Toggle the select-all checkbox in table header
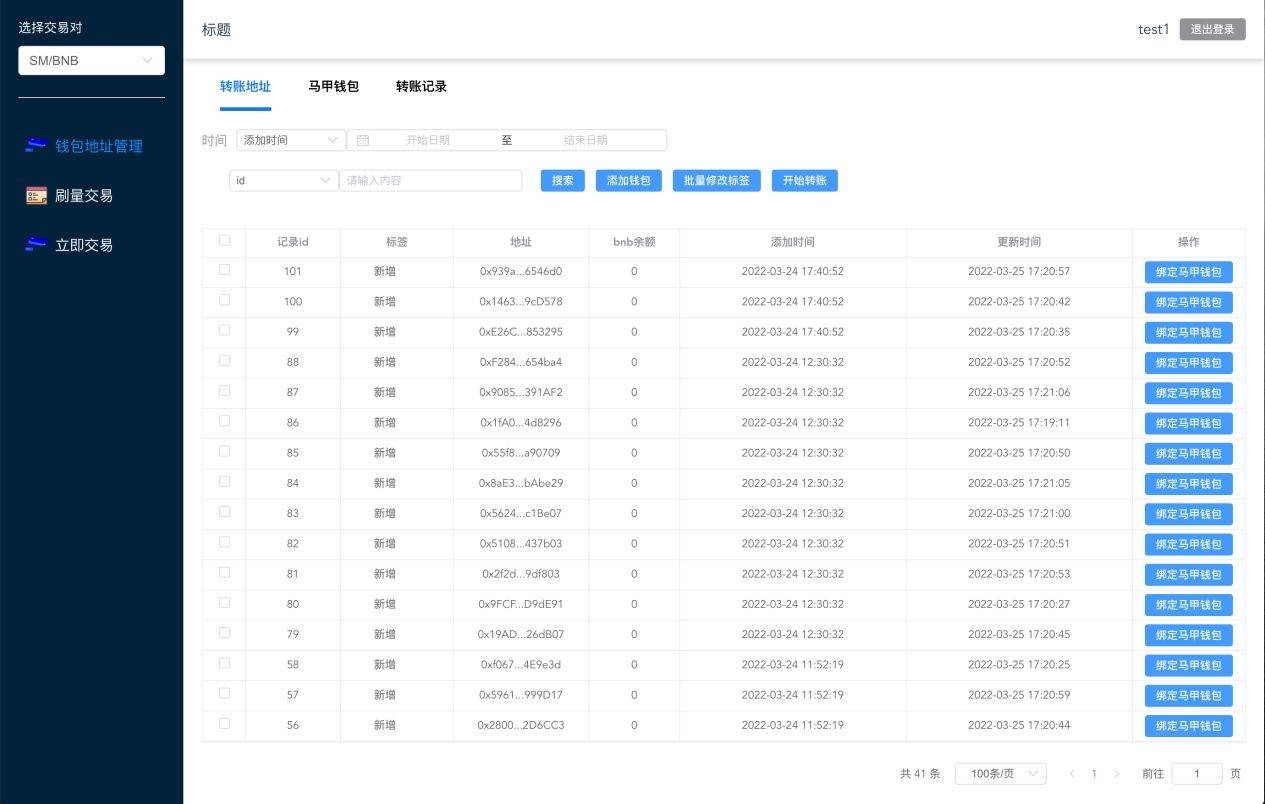 coord(224,241)
